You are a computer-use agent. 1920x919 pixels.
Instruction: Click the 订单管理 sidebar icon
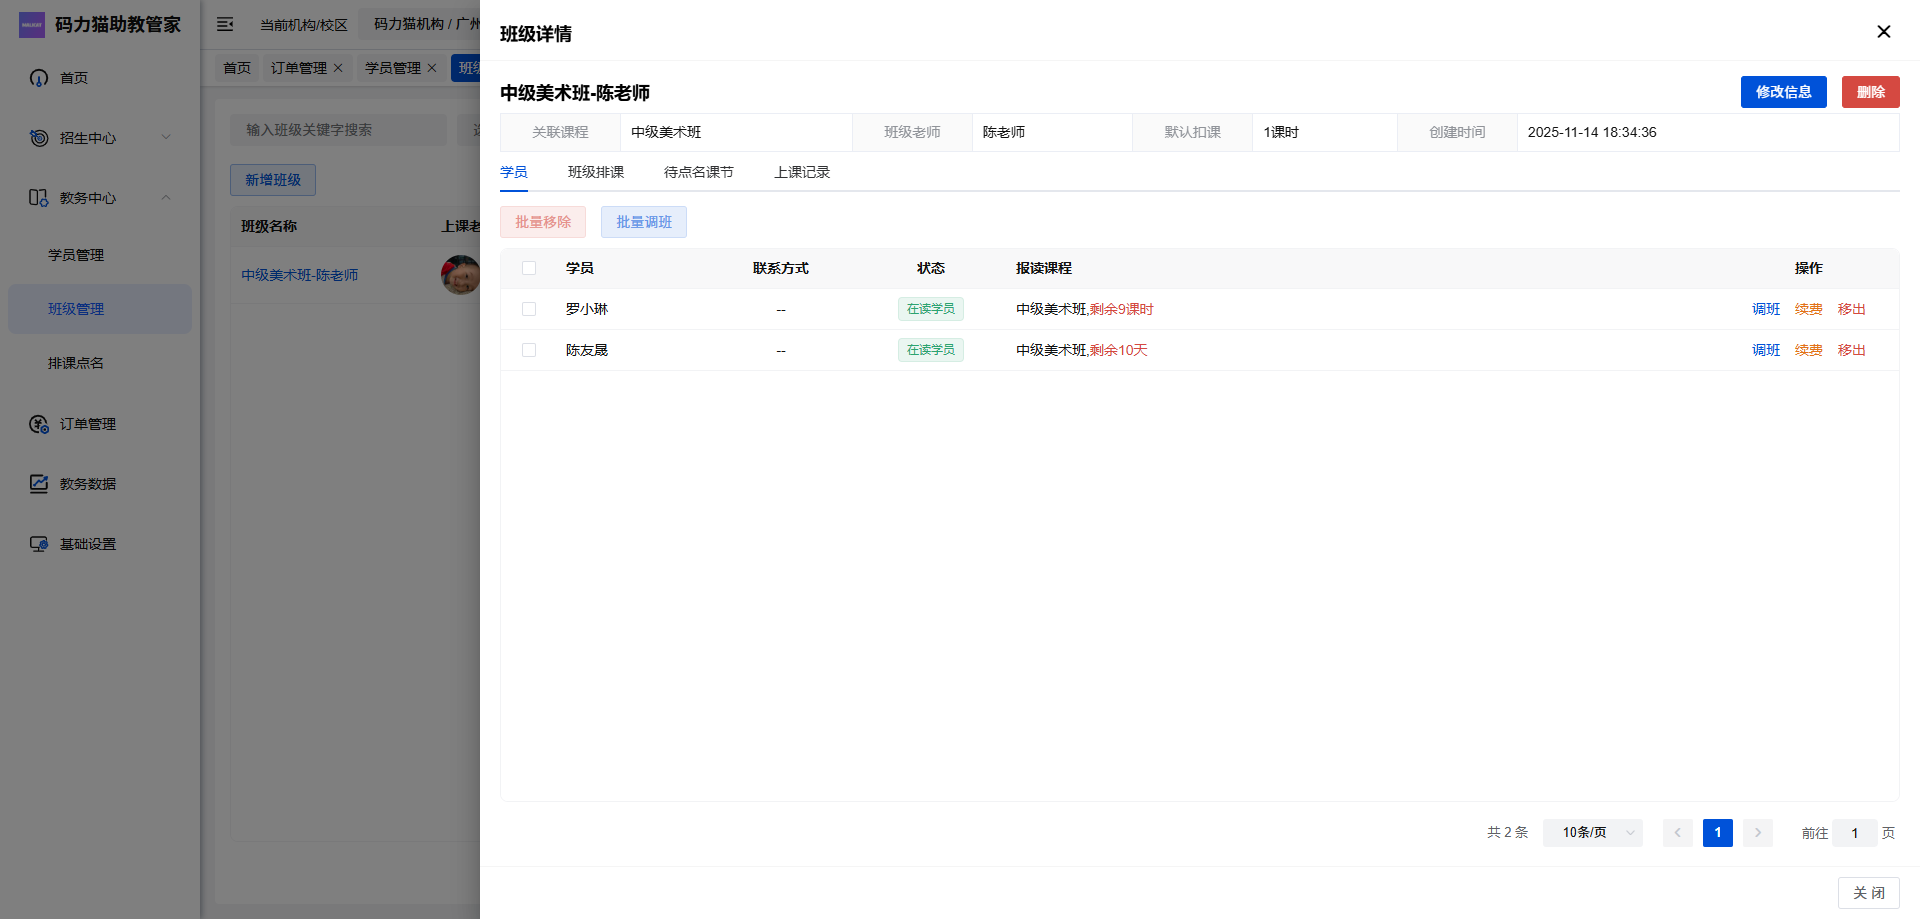[39, 424]
